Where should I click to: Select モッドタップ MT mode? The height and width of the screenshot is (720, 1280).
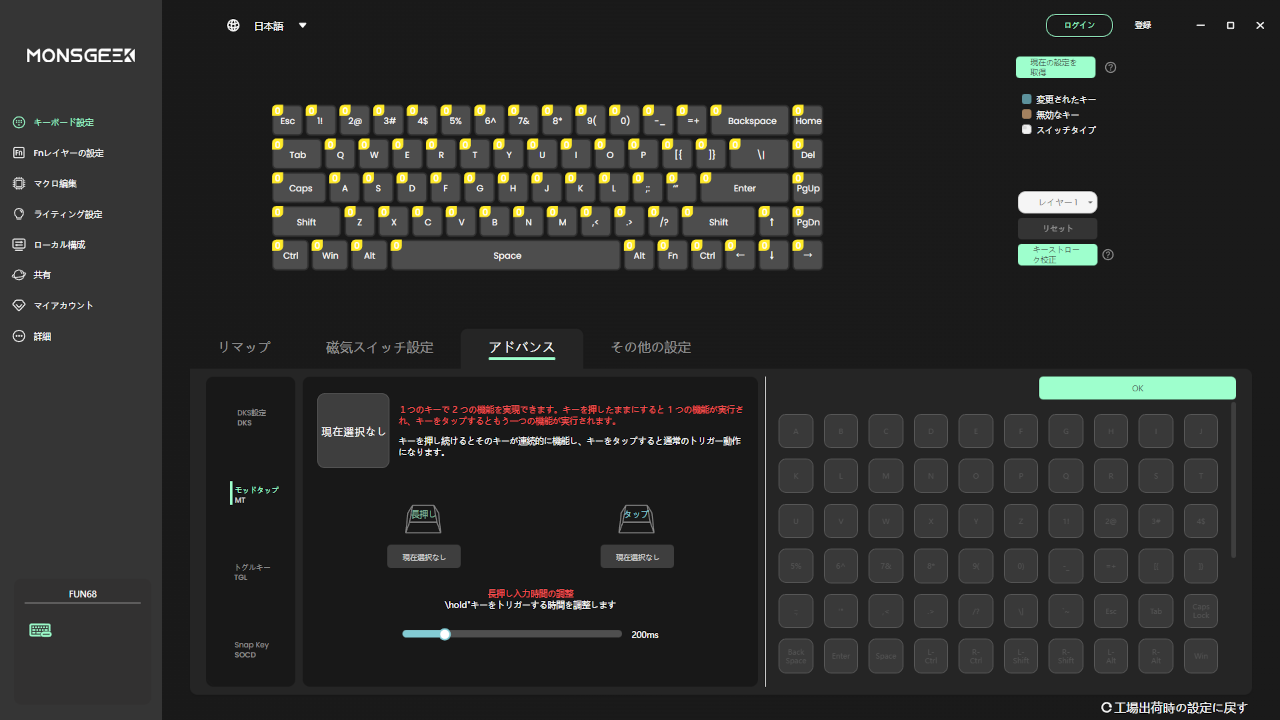pos(256,494)
